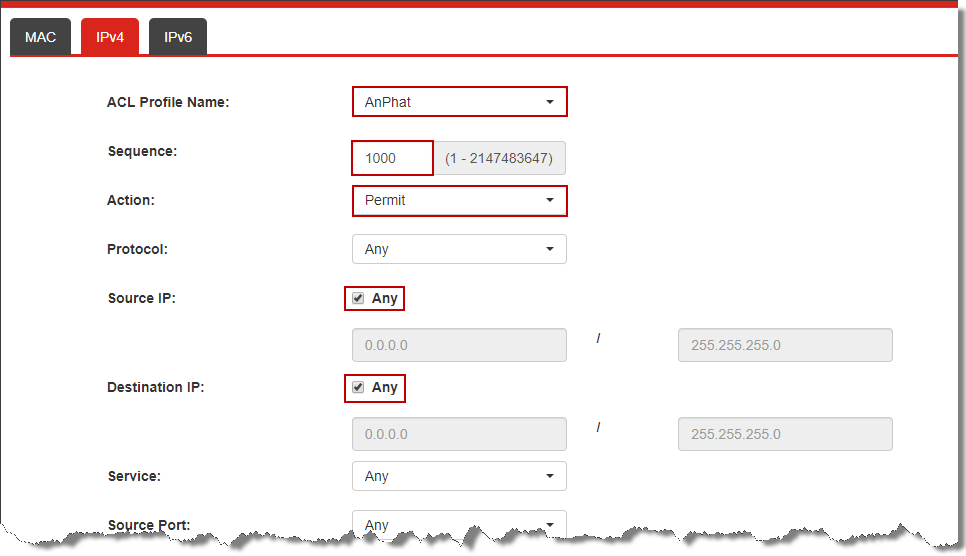The image size is (966, 556).
Task: Click the Service label
Action: 134,476
